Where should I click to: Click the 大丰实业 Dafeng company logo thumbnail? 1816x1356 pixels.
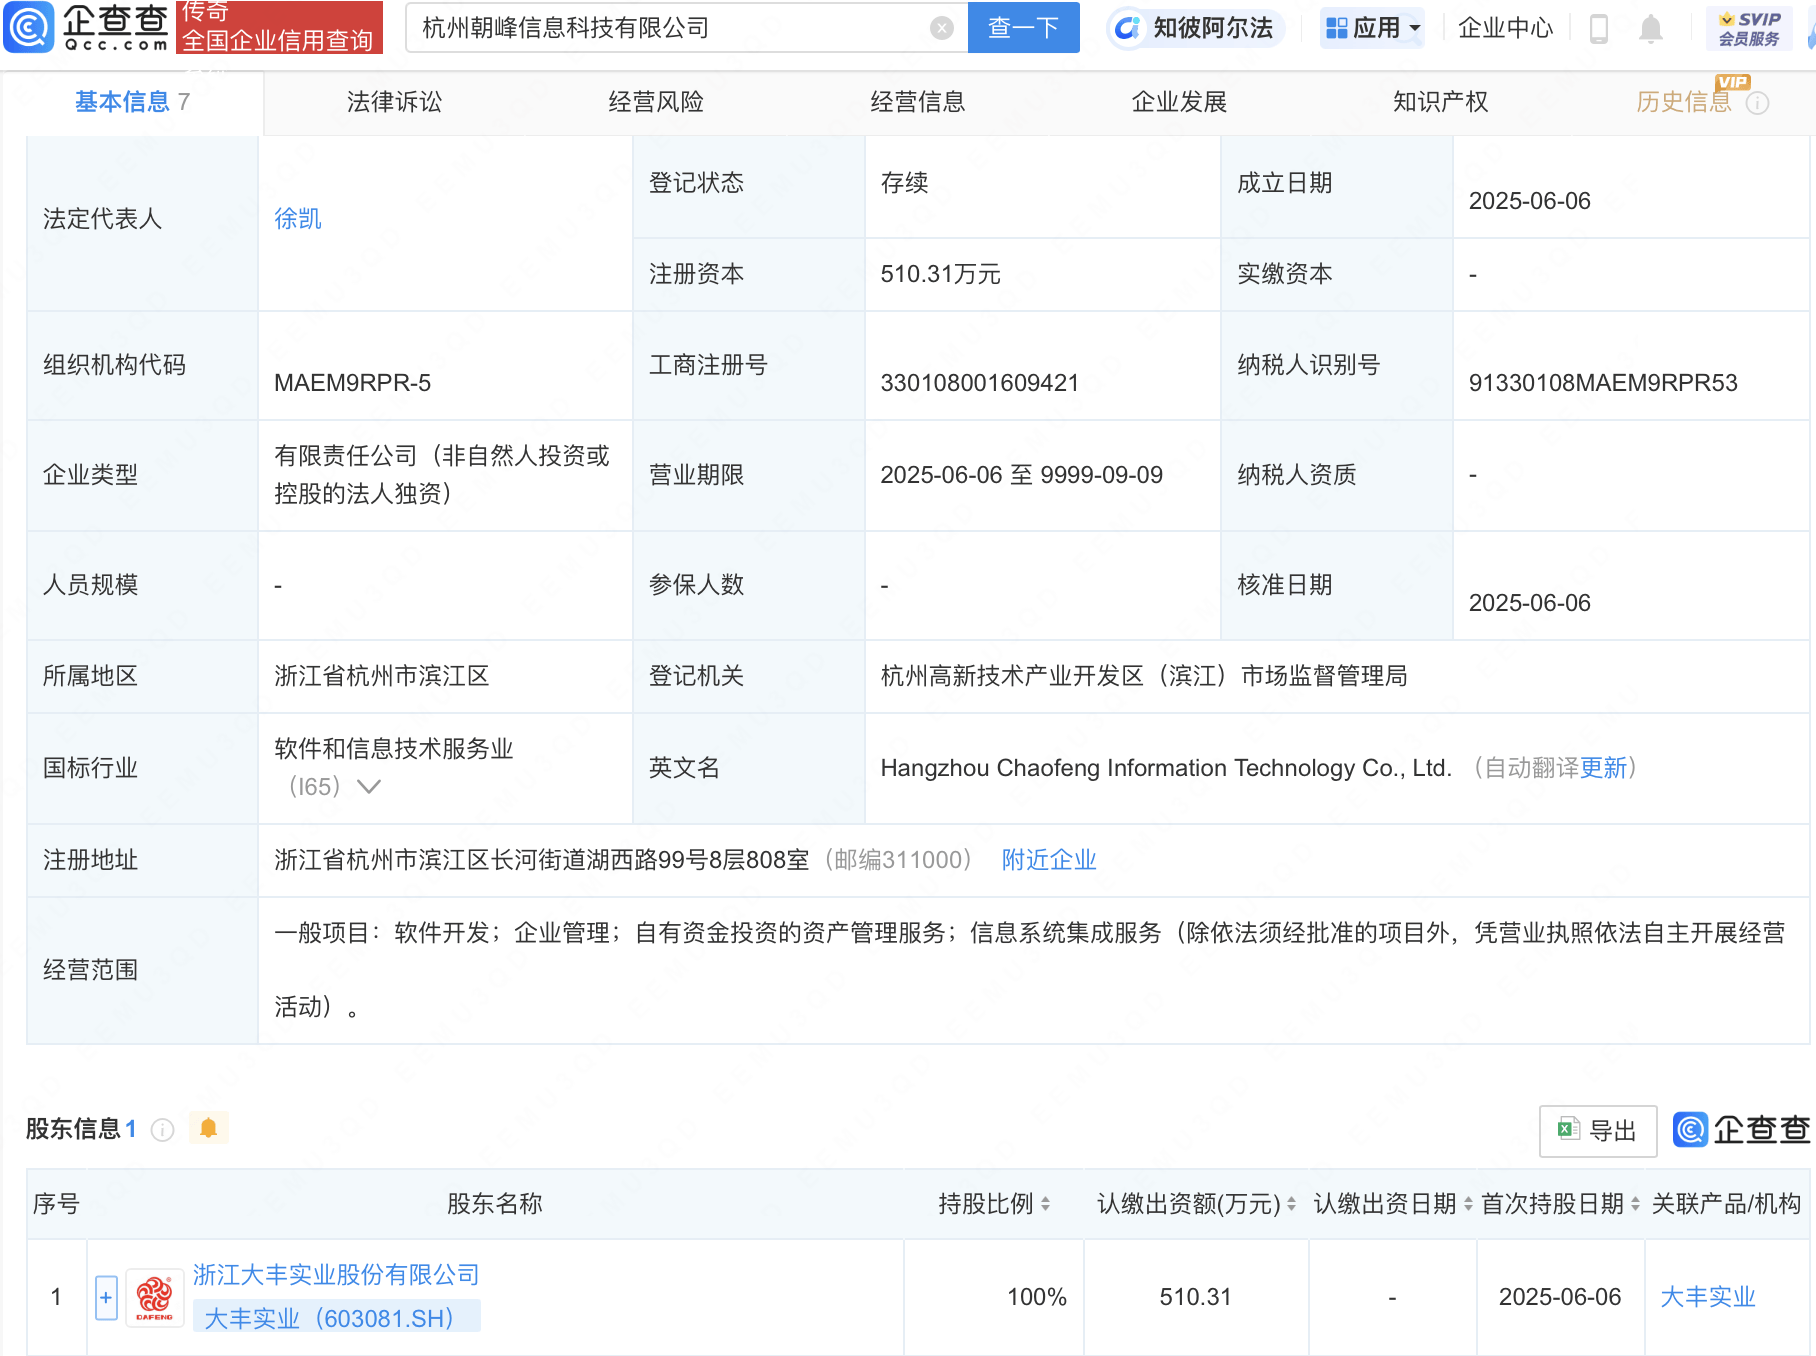coord(154,1298)
